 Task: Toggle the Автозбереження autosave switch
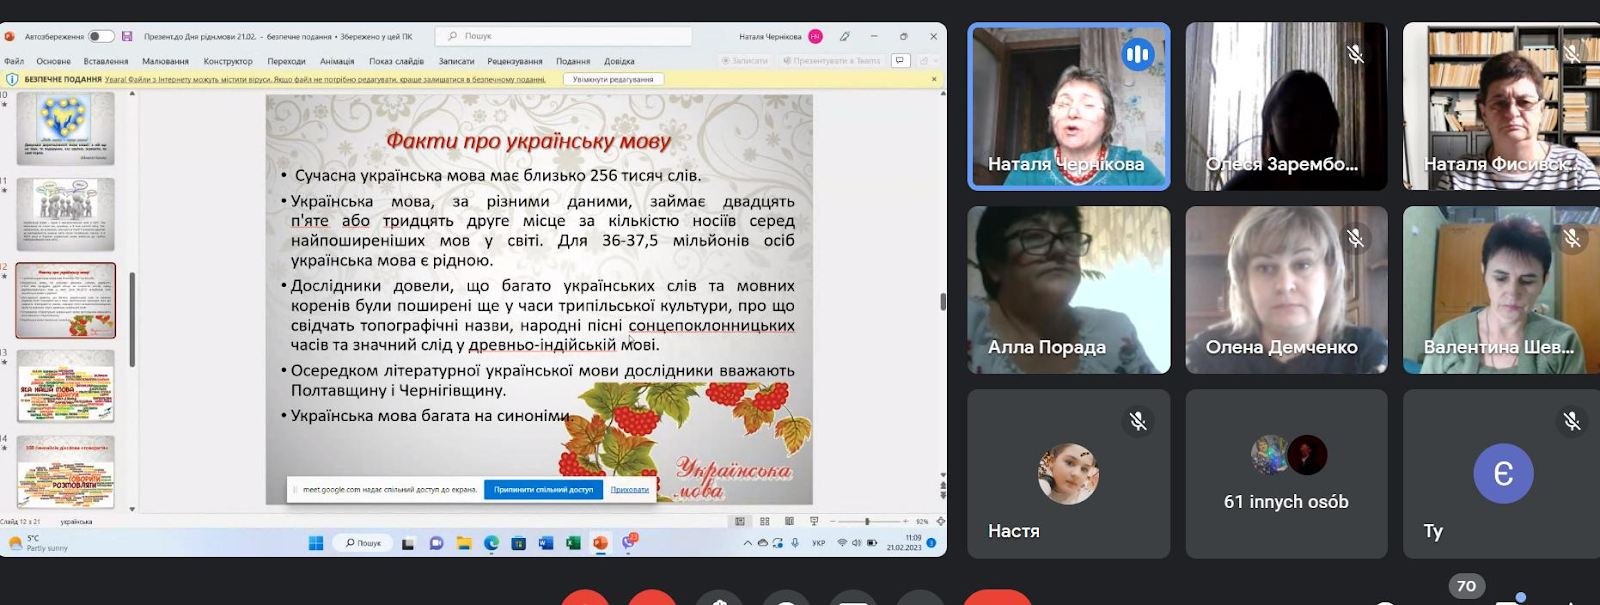(x=101, y=36)
